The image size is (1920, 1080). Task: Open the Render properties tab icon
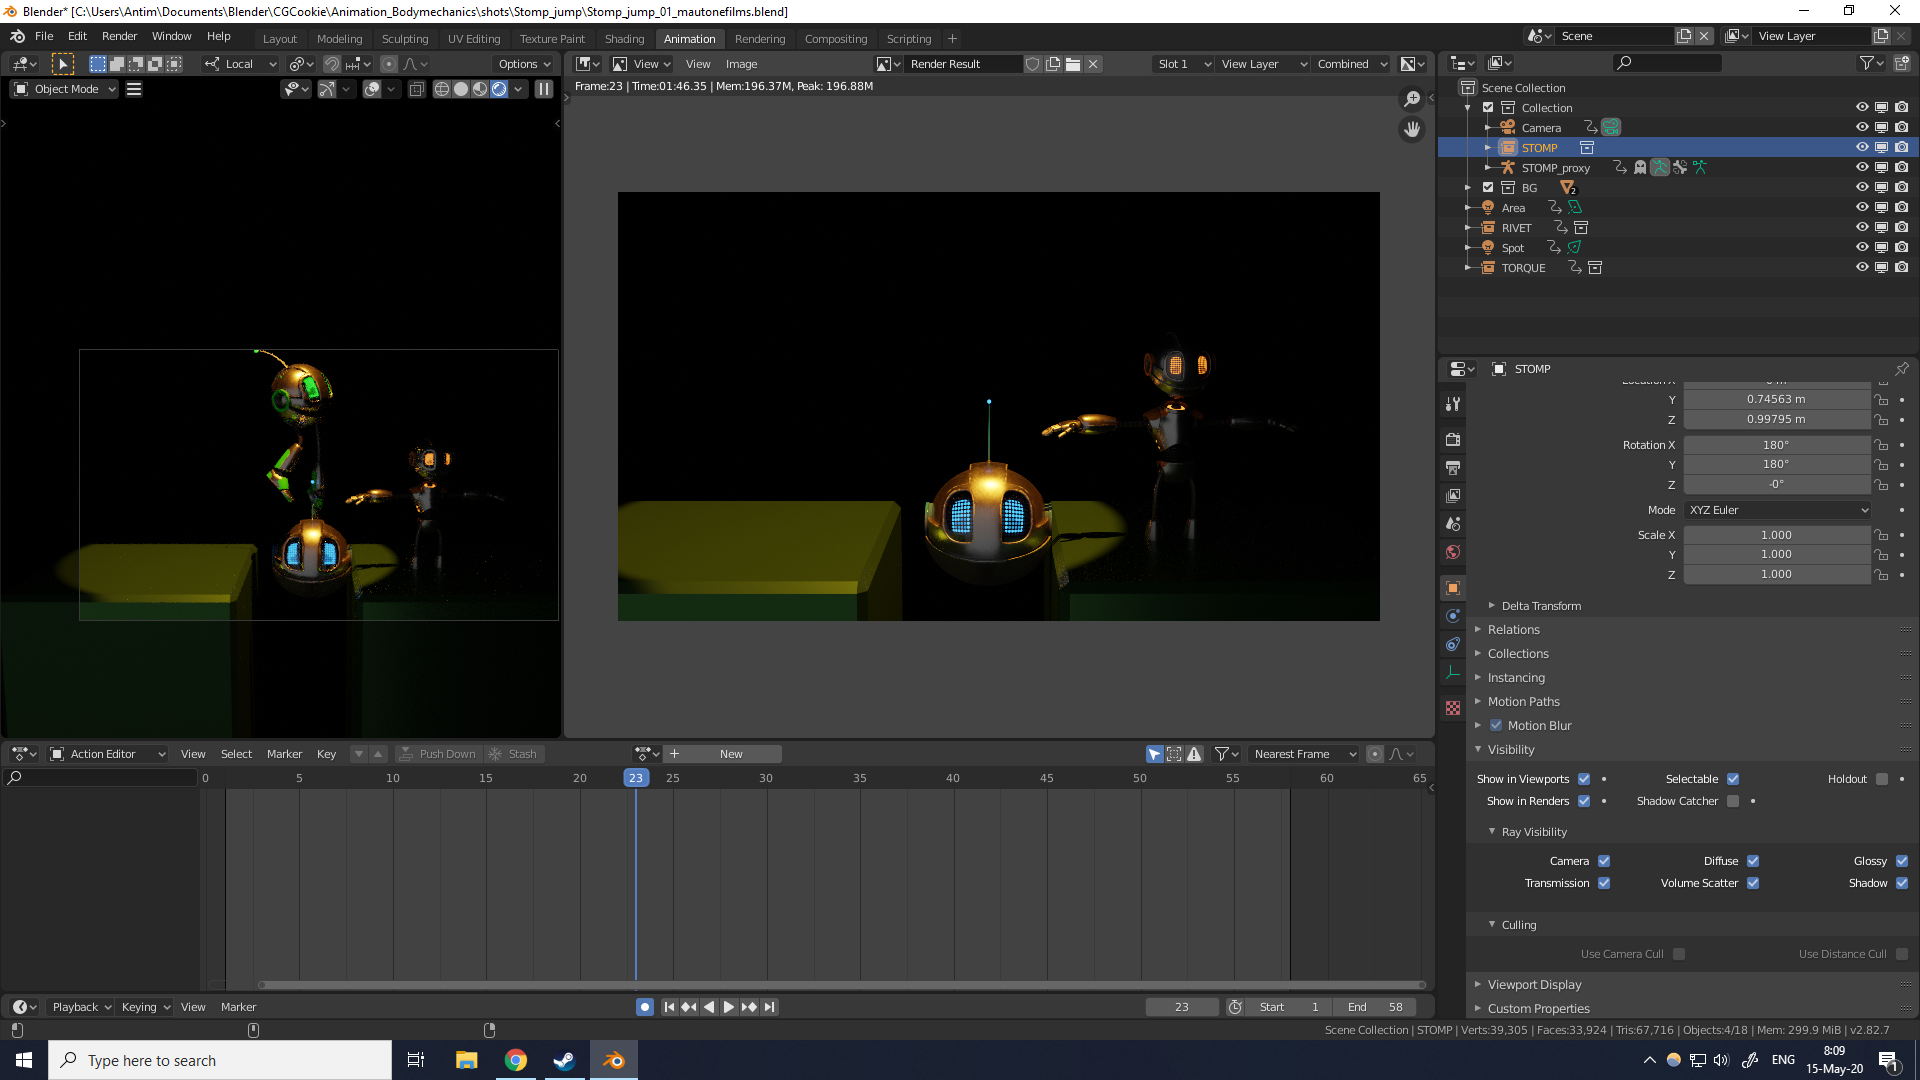(x=1453, y=440)
